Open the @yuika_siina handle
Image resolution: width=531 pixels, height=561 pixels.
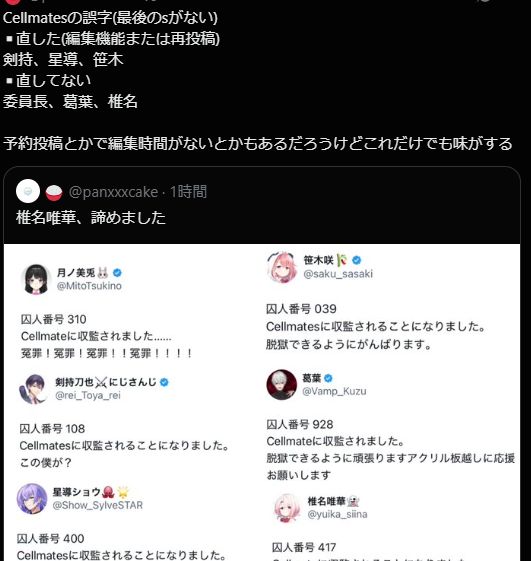point(337,514)
